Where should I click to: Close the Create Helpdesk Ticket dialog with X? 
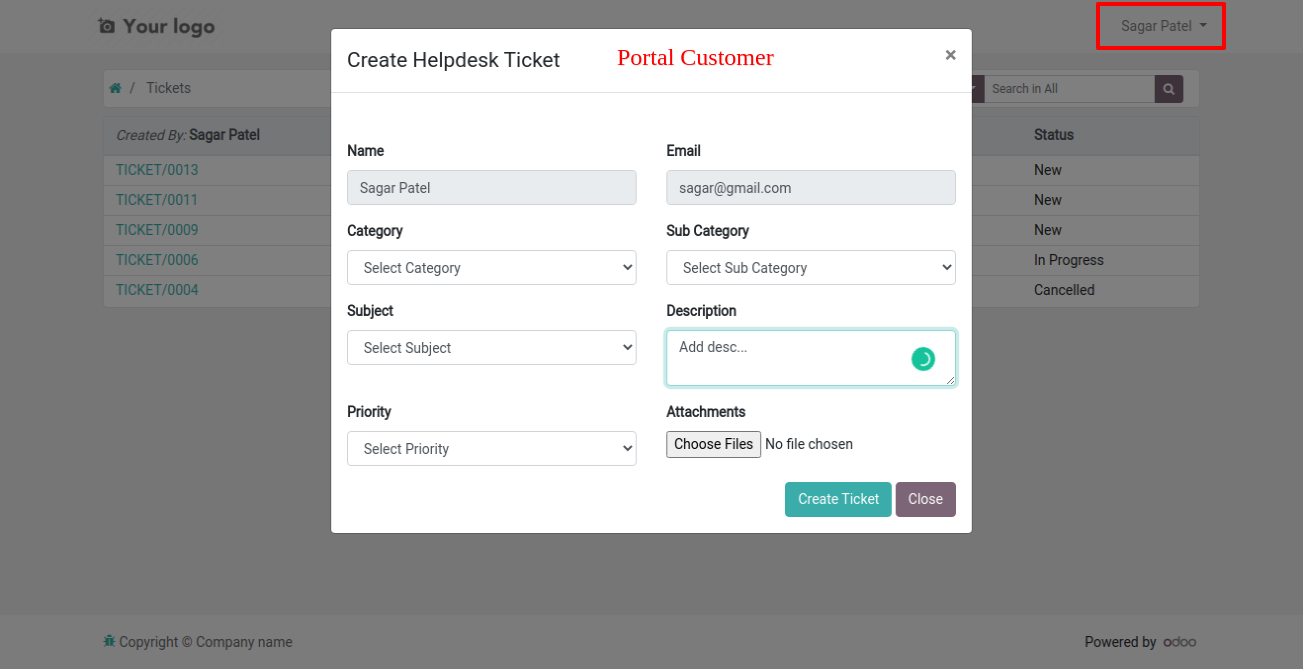click(x=950, y=55)
